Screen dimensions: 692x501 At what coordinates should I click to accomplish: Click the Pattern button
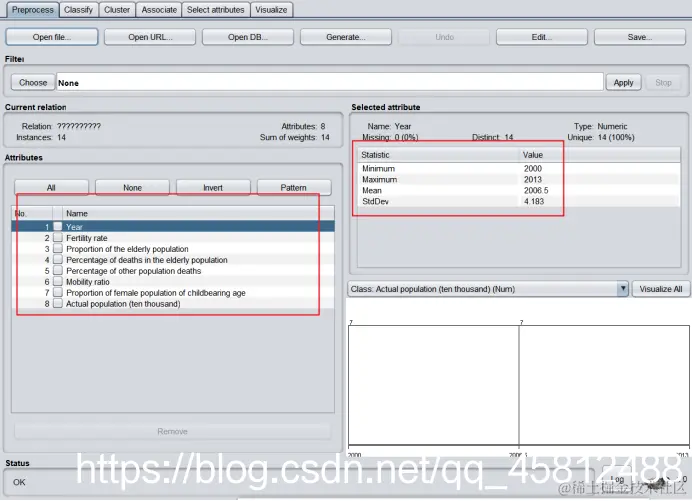[x=294, y=188]
